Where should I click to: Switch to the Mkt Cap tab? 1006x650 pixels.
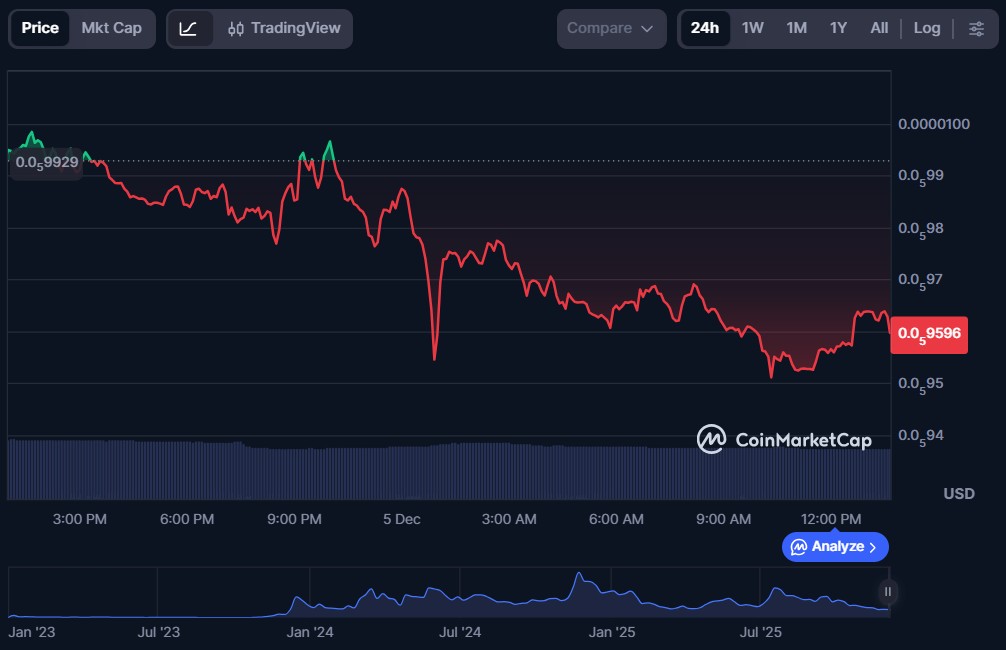[112, 28]
